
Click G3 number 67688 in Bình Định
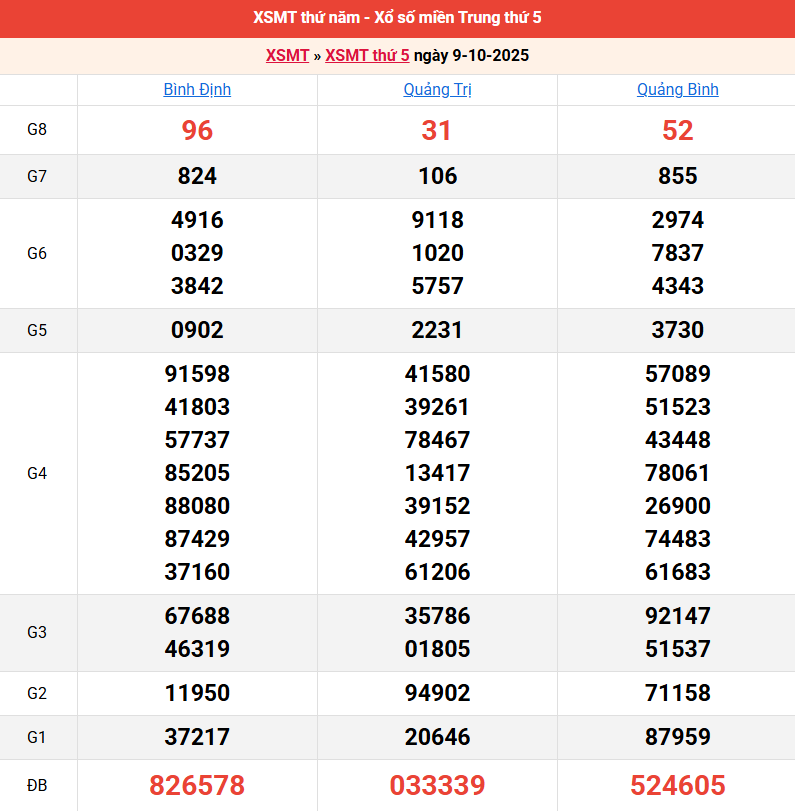(x=197, y=616)
